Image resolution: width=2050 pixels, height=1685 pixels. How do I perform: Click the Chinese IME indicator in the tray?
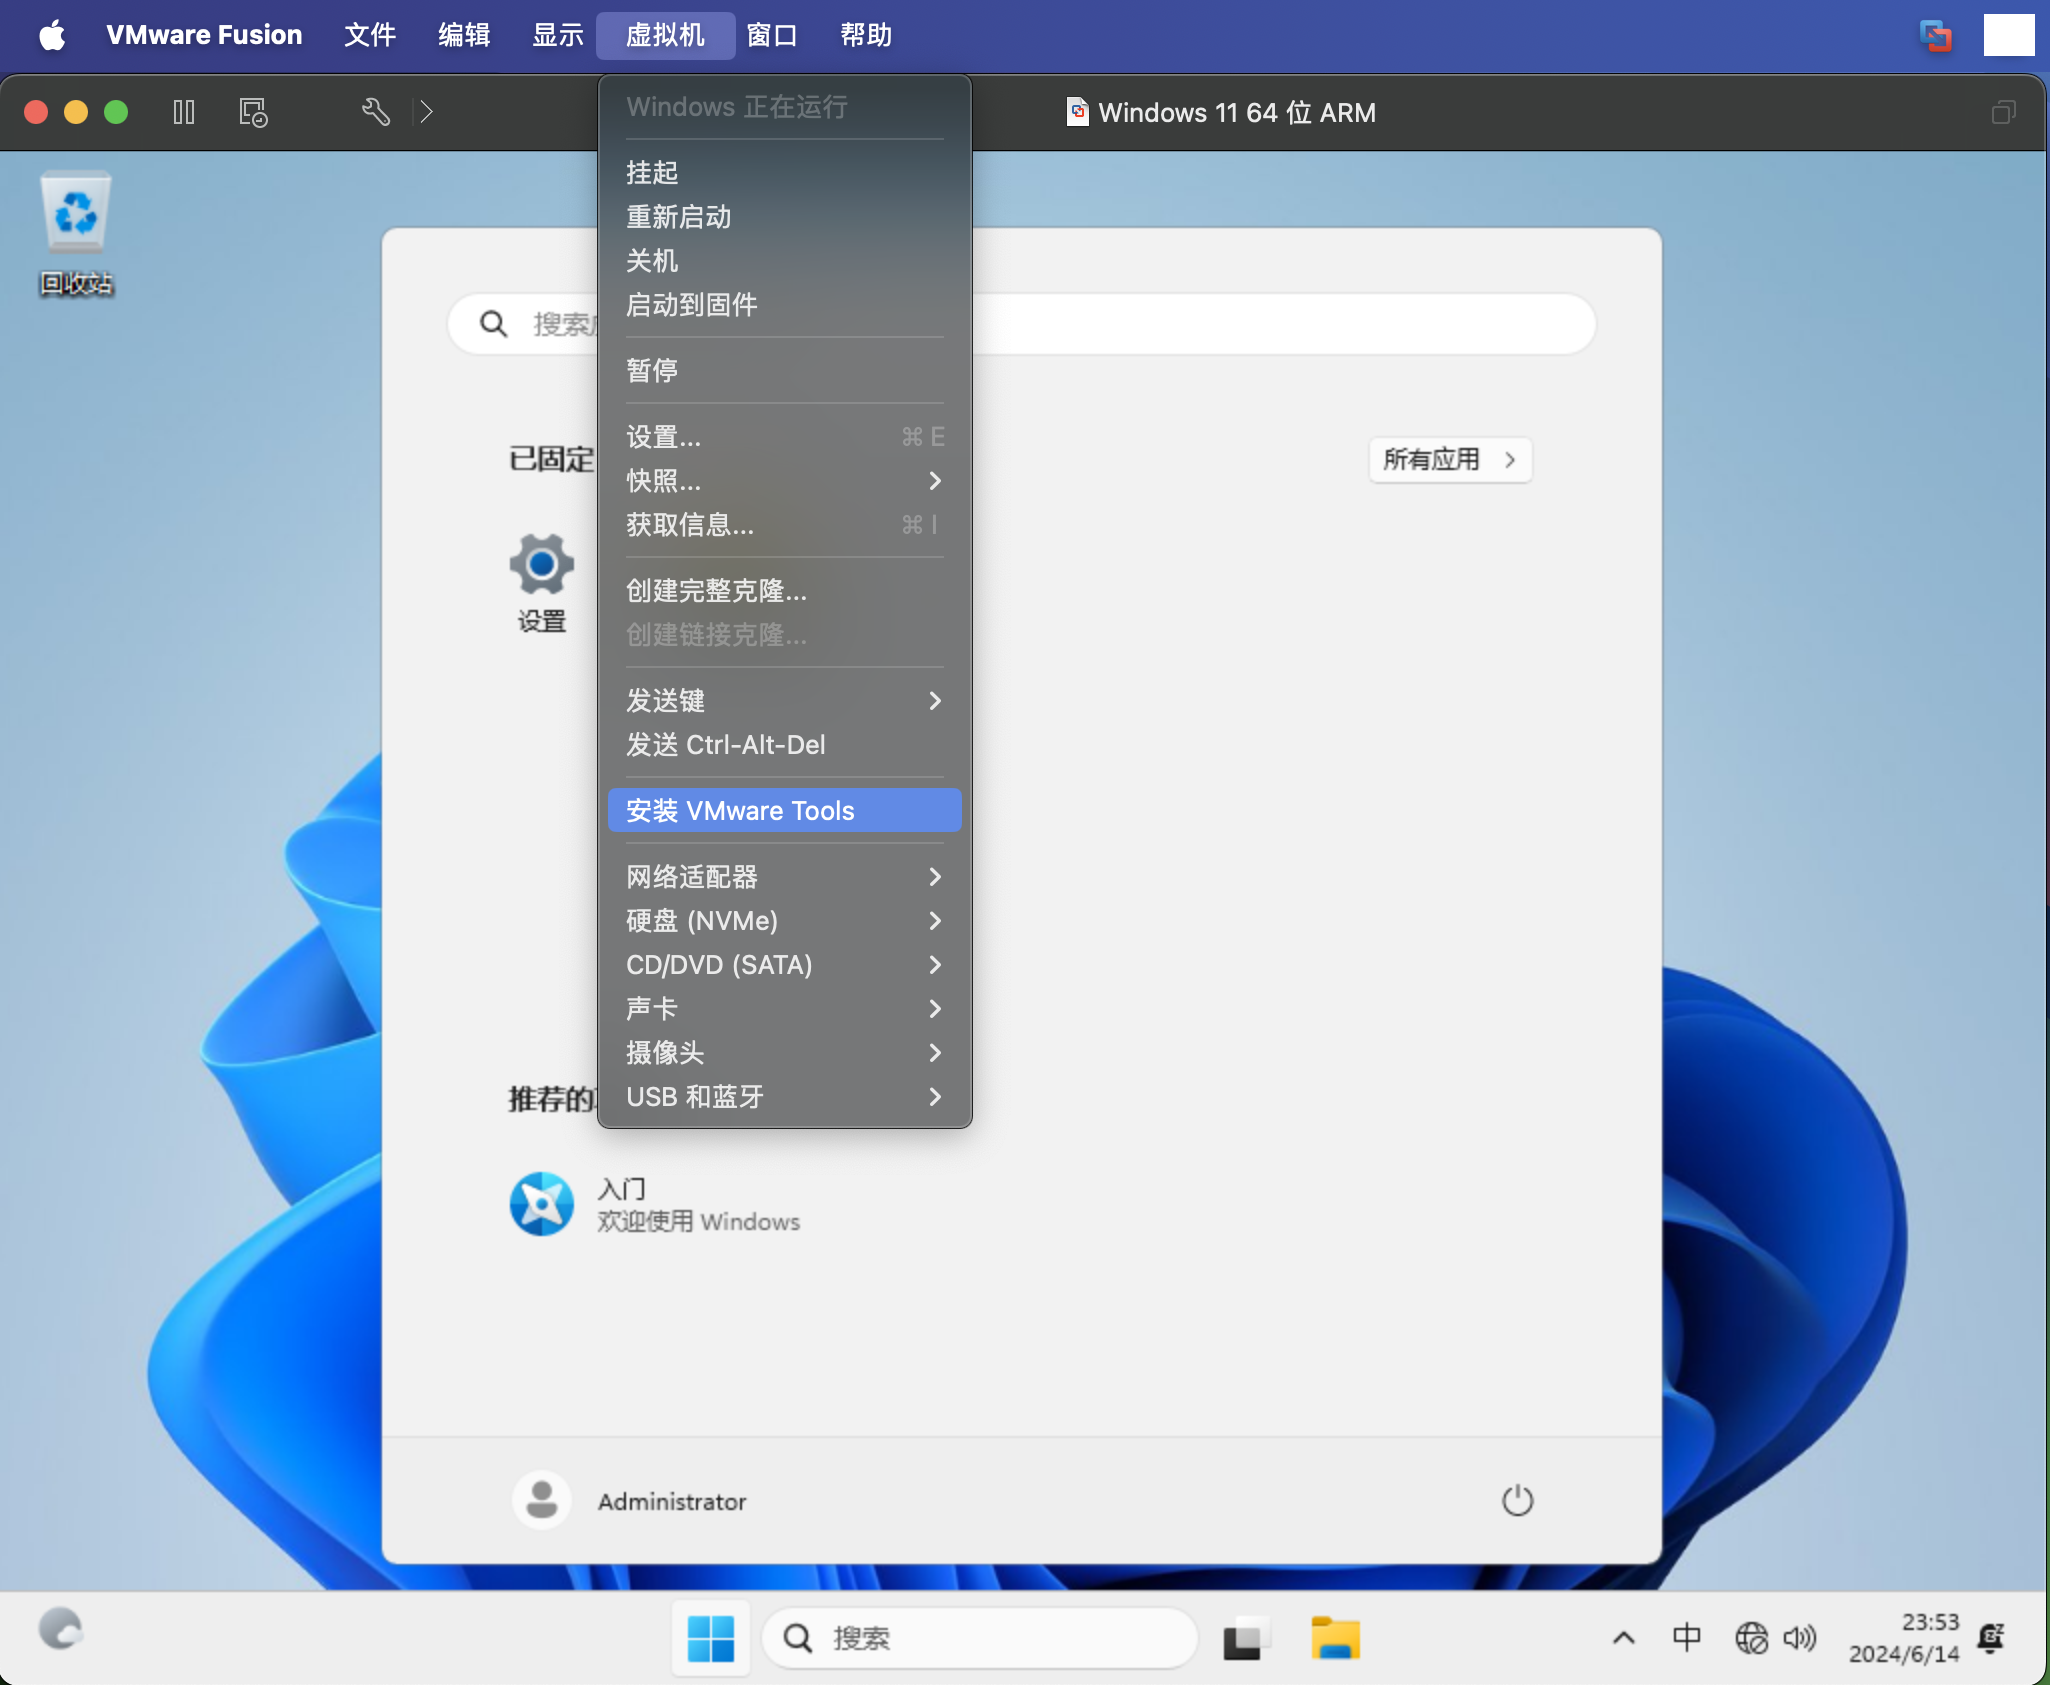(1686, 1638)
